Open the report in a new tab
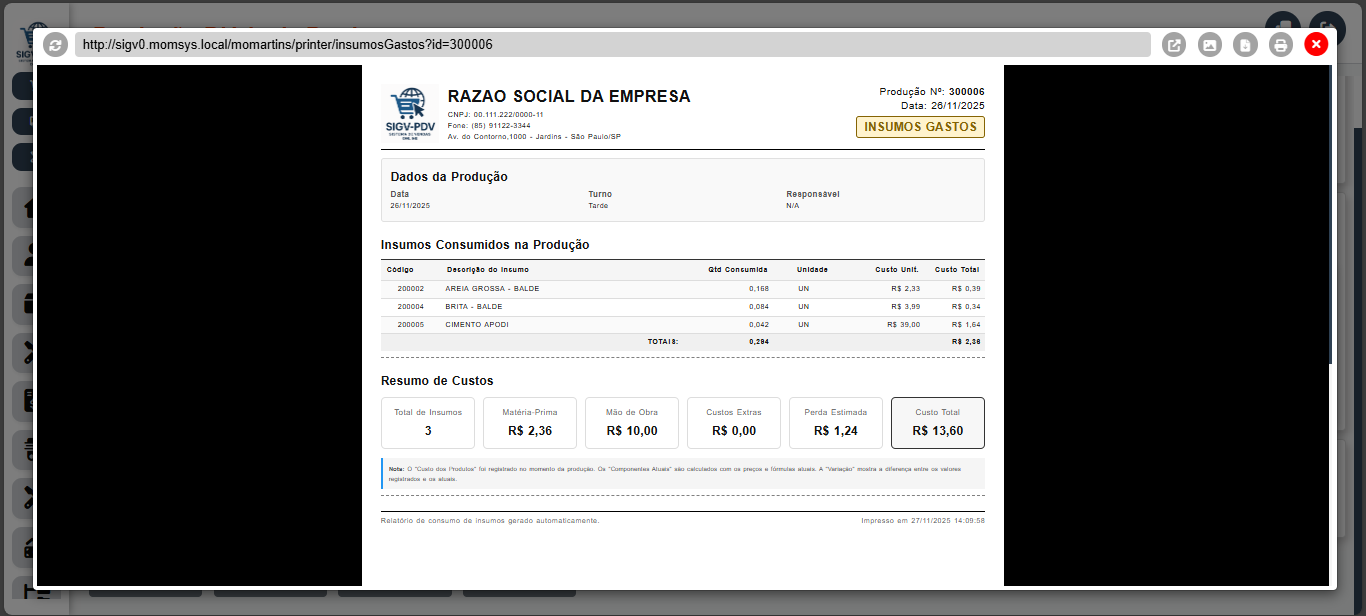 1174,44
